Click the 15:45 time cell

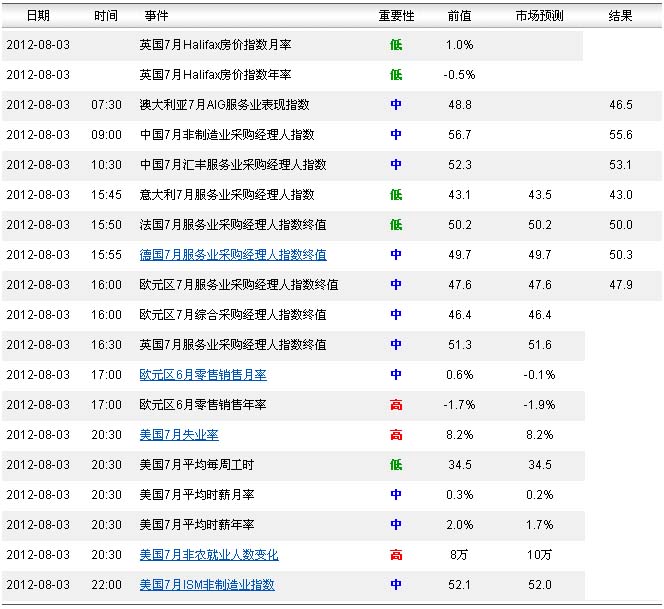point(106,195)
